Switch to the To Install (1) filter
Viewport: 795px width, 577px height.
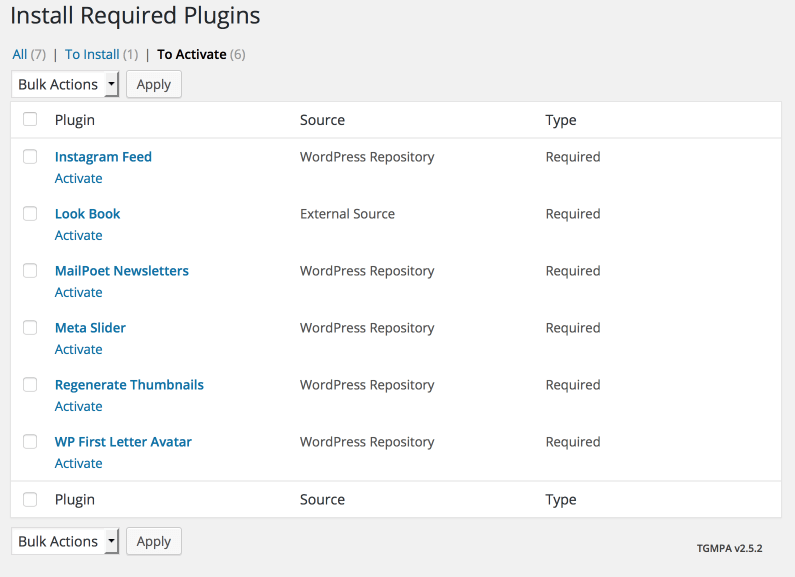coord(101,54)
